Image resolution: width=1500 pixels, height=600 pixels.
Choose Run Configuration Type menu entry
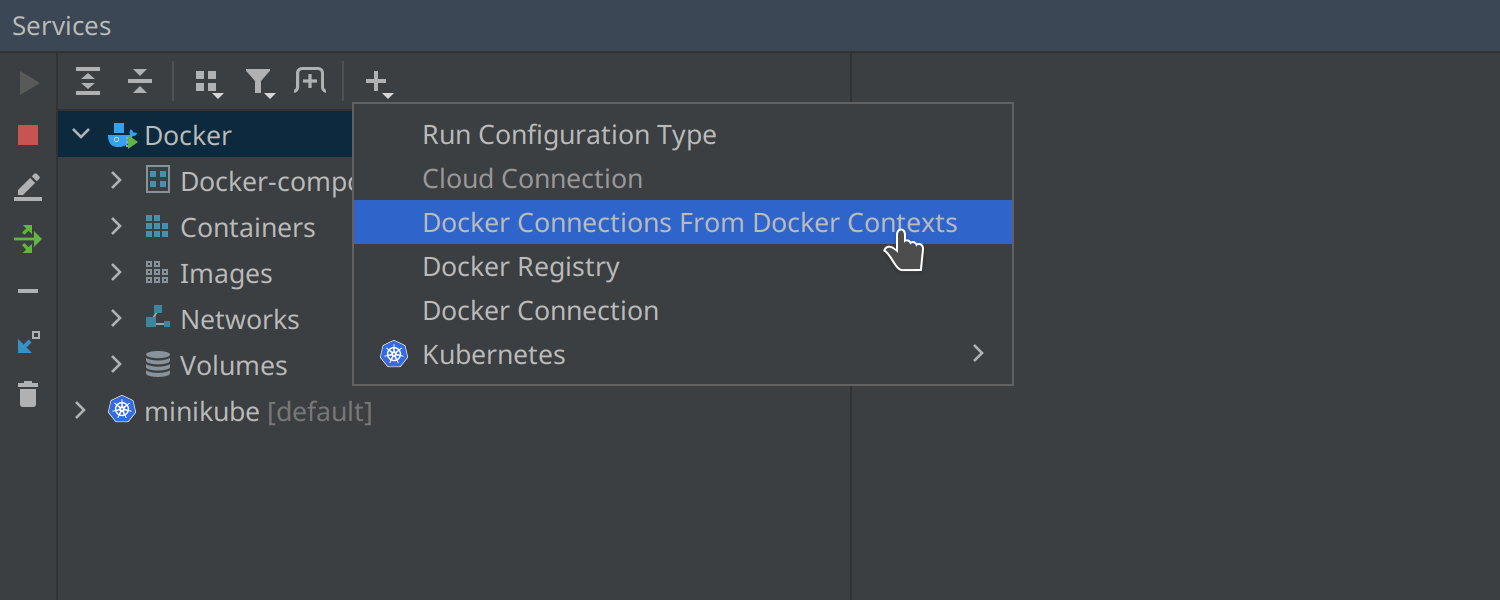[569, 135]
